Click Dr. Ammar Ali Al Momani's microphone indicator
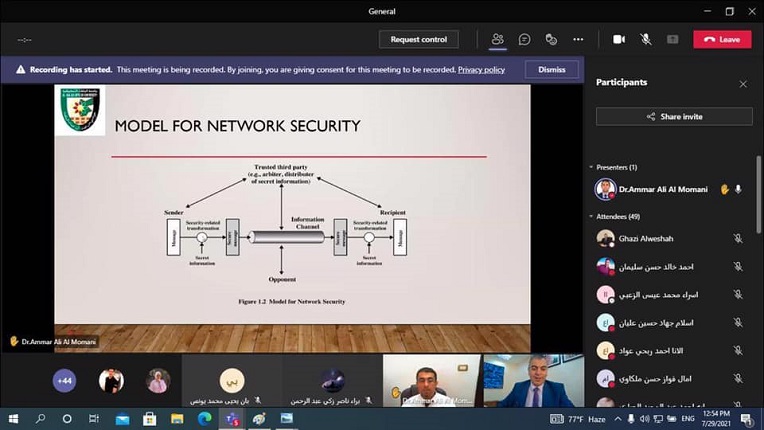Screen dimensions: 764x430 738,189
